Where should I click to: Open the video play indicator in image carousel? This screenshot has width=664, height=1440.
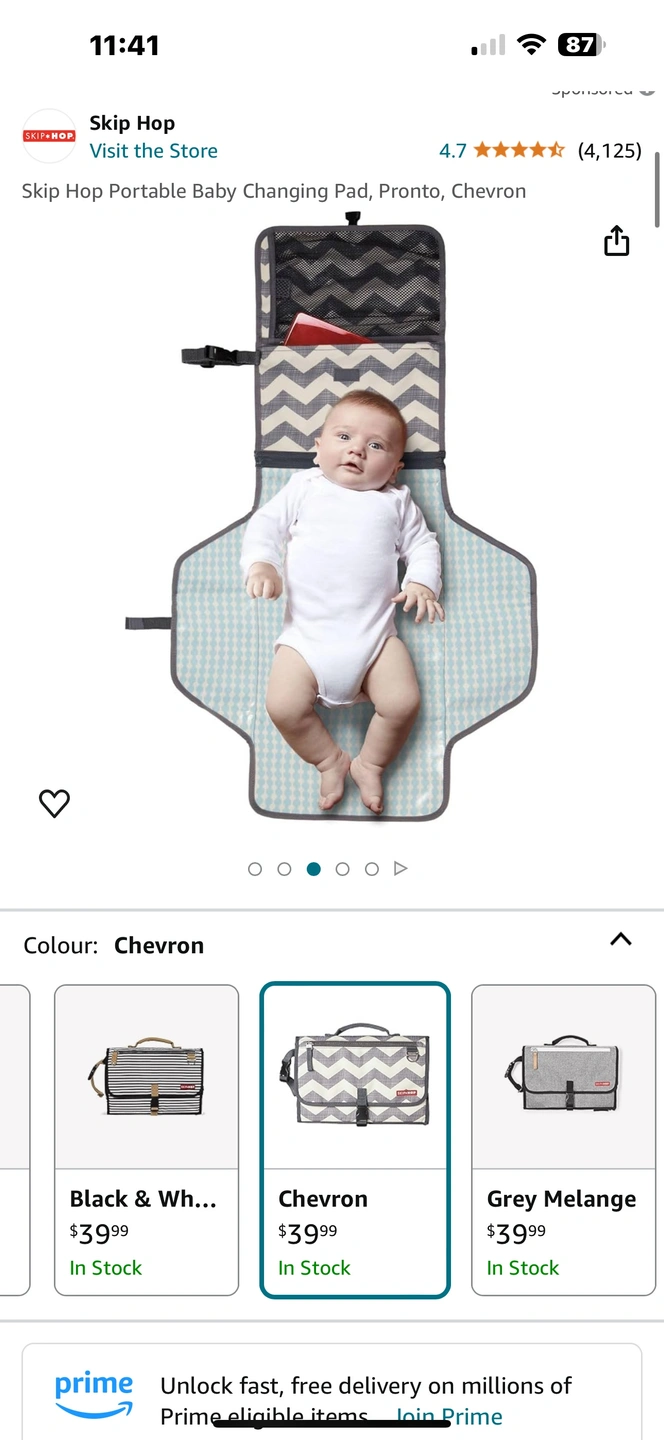[x=401, y=869]
